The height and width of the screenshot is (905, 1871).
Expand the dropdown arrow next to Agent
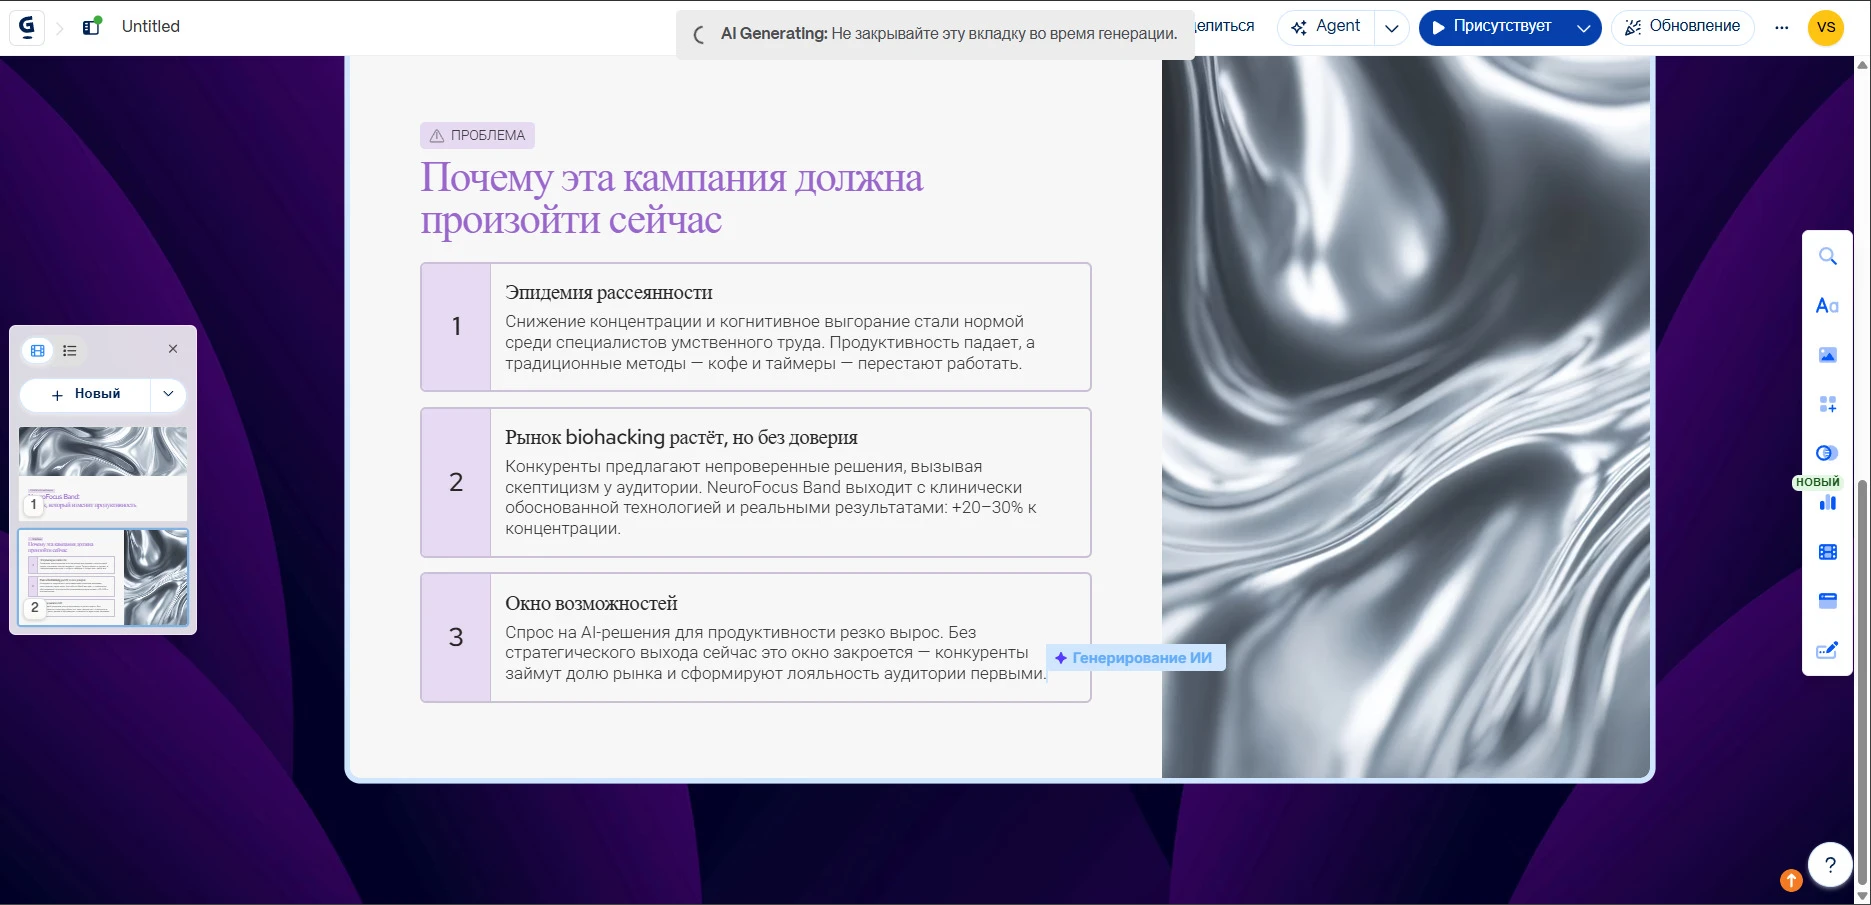coord(1391,28)
